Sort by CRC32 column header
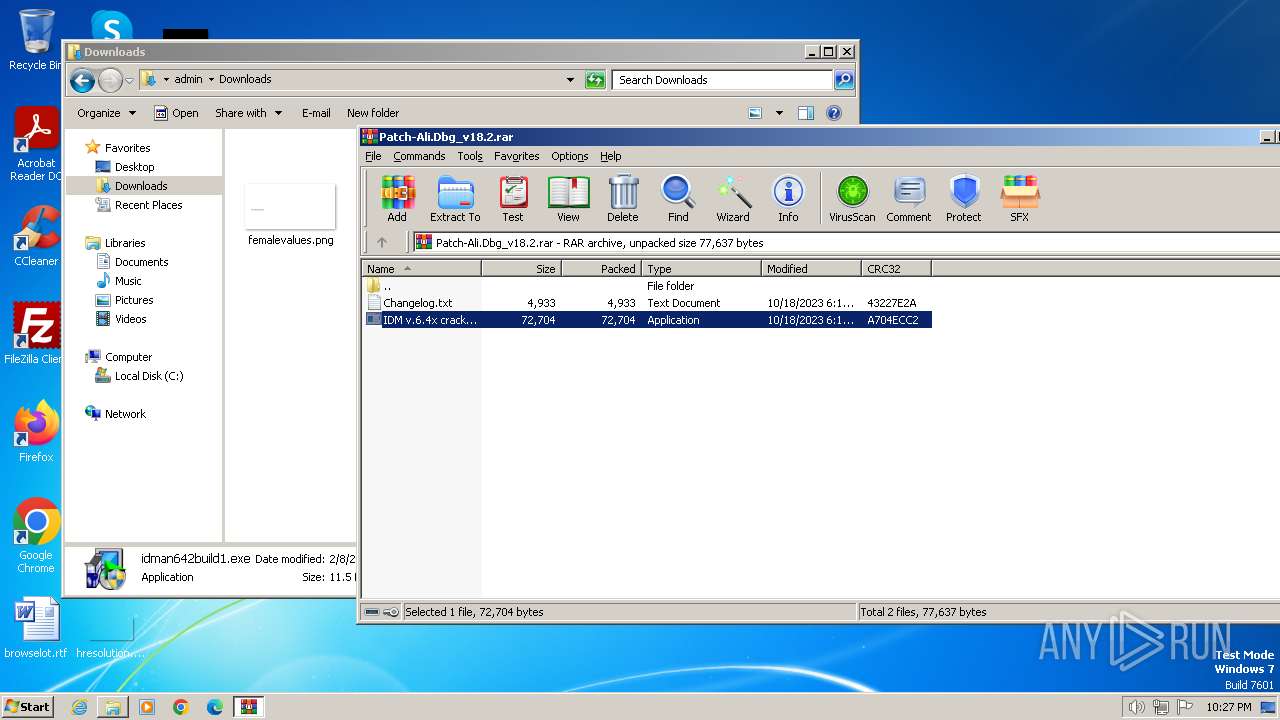The height and width of the screenshot is (720, 1280). point(896,268)
